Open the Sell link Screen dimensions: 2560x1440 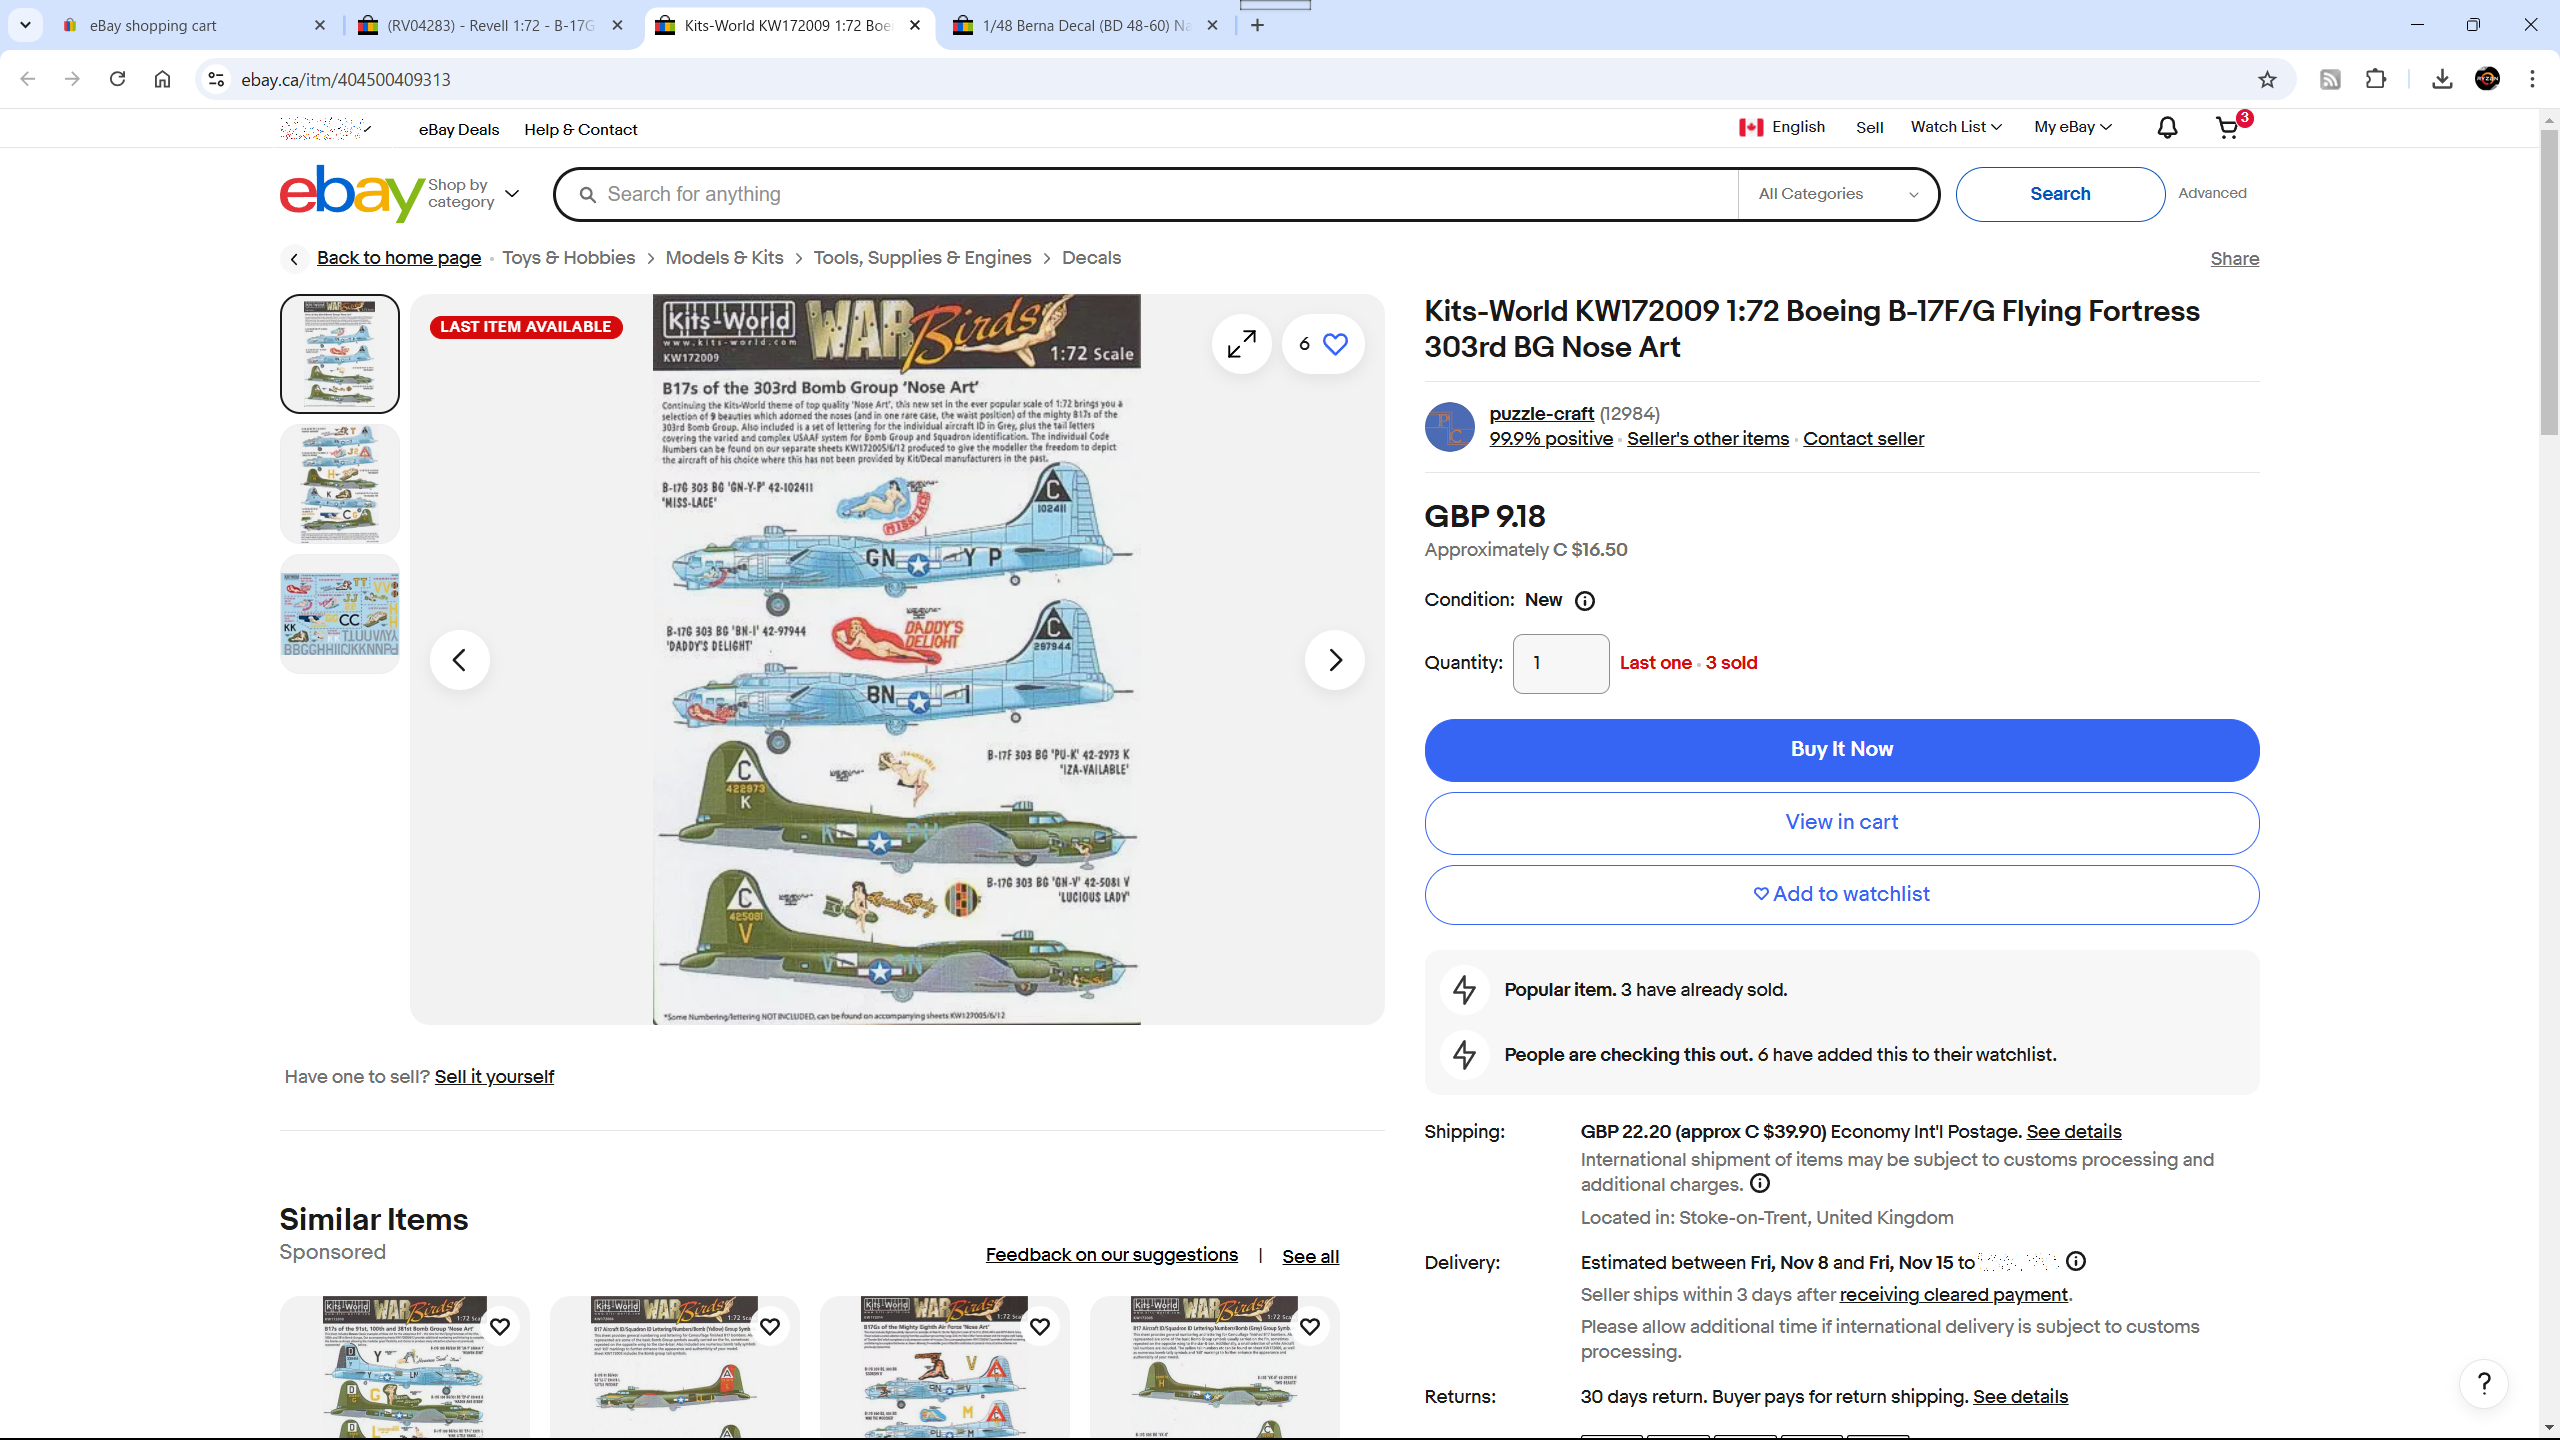pyautogui.click(x=1869, y=128)
